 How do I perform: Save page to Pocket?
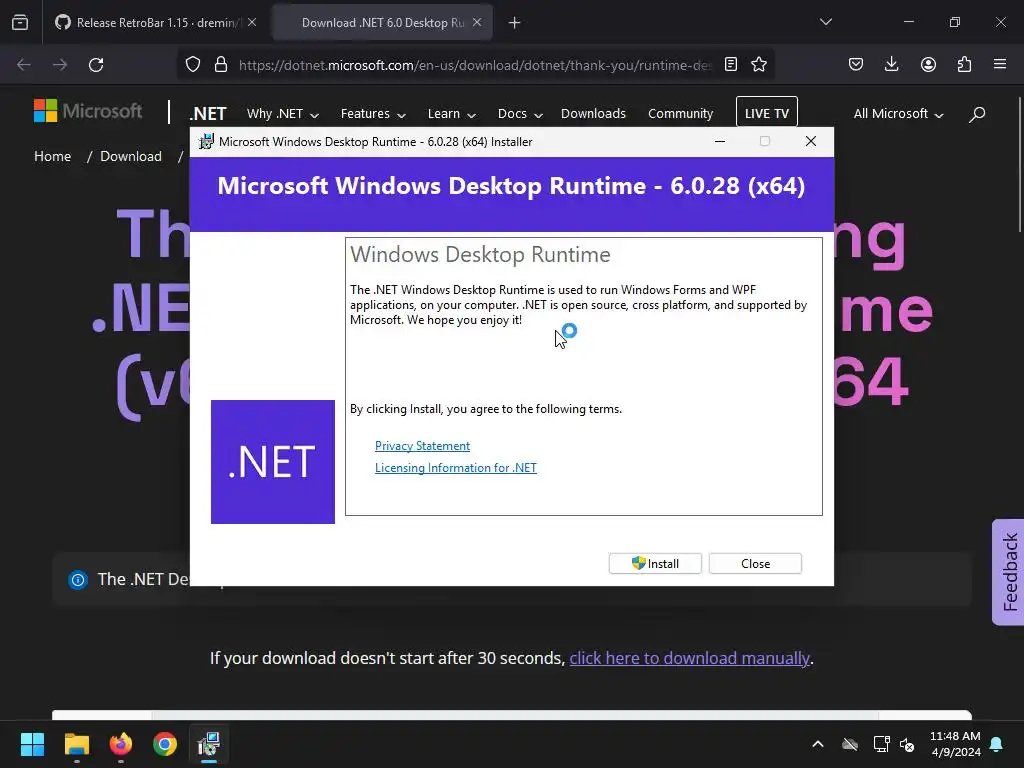point(856,64)
